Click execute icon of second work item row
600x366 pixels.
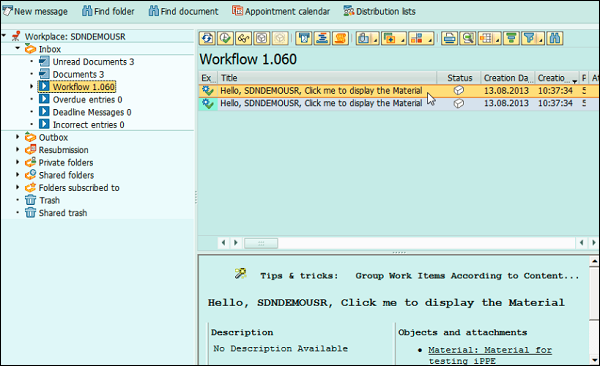coord(208,103)
